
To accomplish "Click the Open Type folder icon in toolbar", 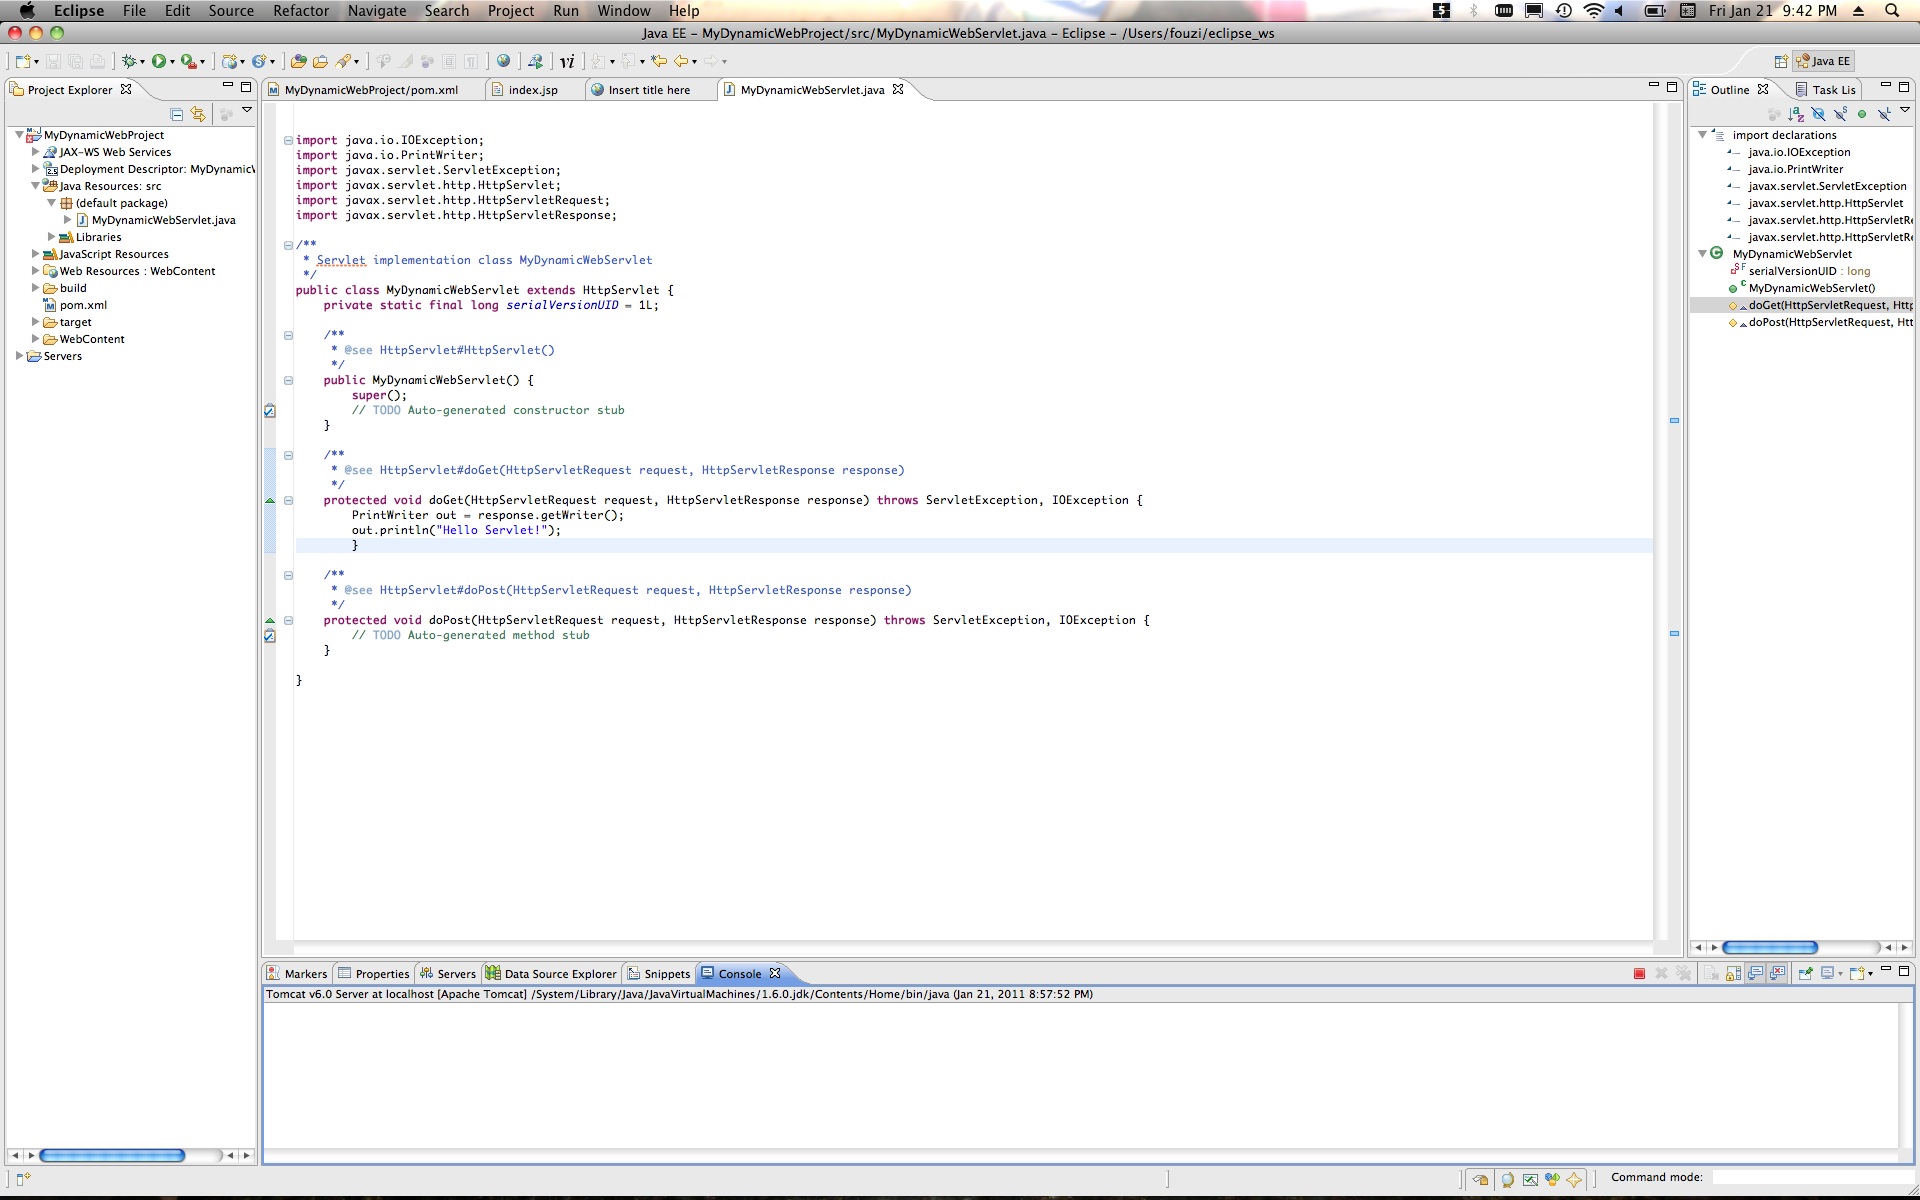I will click(x=298, y=61).
